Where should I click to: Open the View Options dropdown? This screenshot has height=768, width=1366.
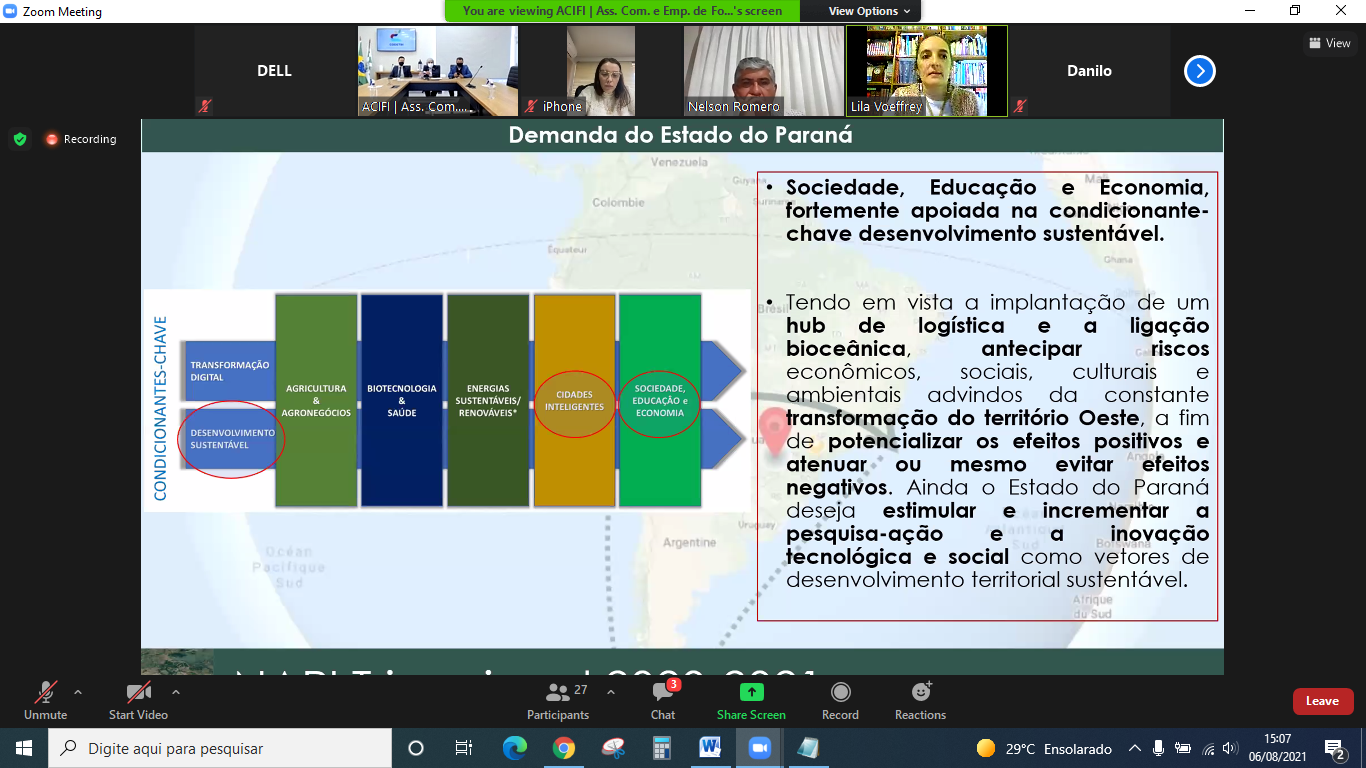[869, 11]
